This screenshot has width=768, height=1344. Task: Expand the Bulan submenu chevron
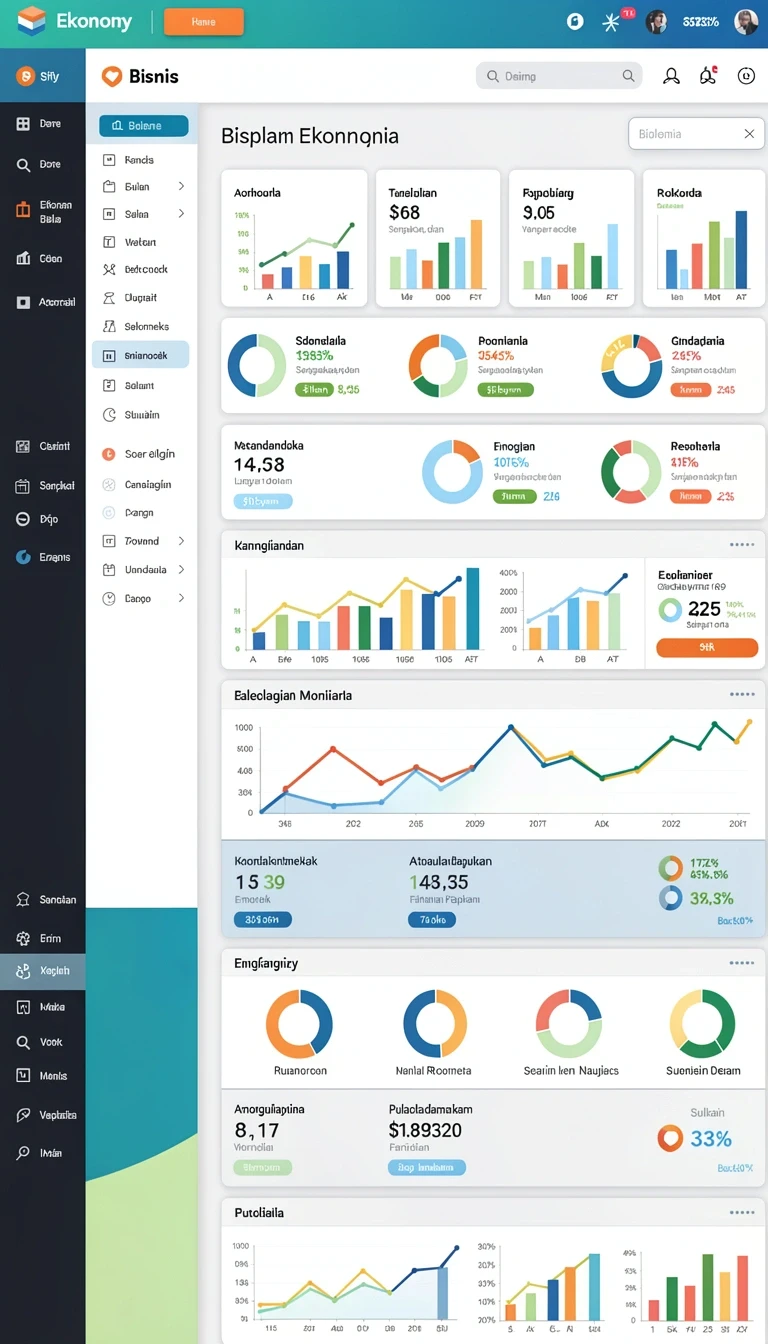(181, 186)
